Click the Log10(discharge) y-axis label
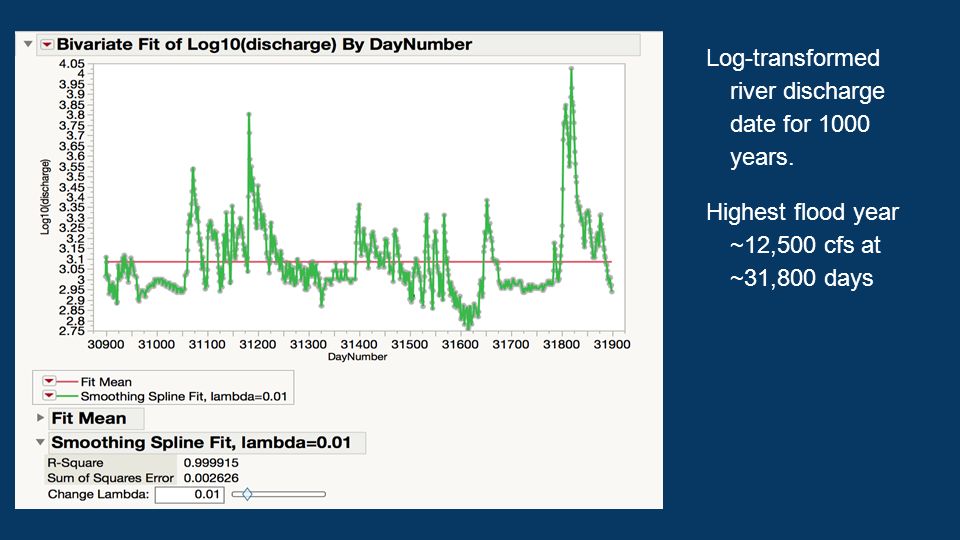960x540 pixels. click(x=45, y=197)
